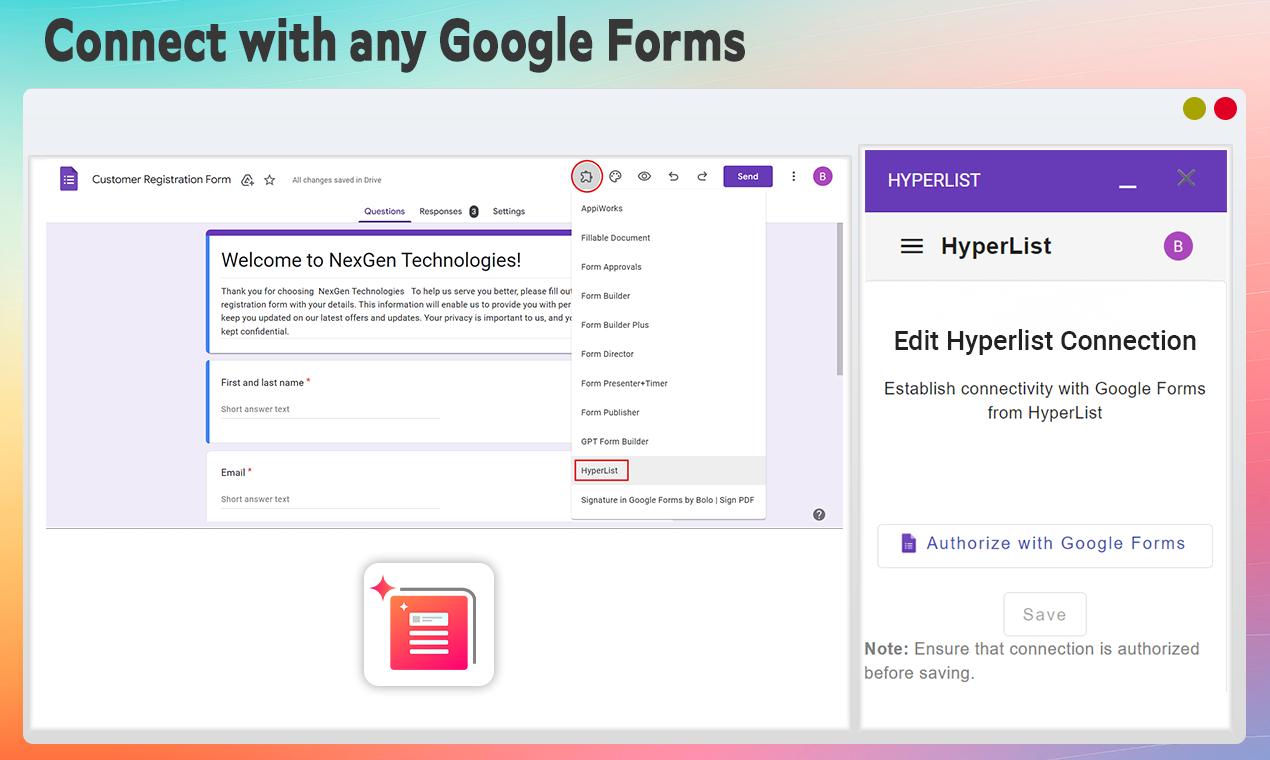
Task: Click the olive circle window button
Action: pos(1194,108)
